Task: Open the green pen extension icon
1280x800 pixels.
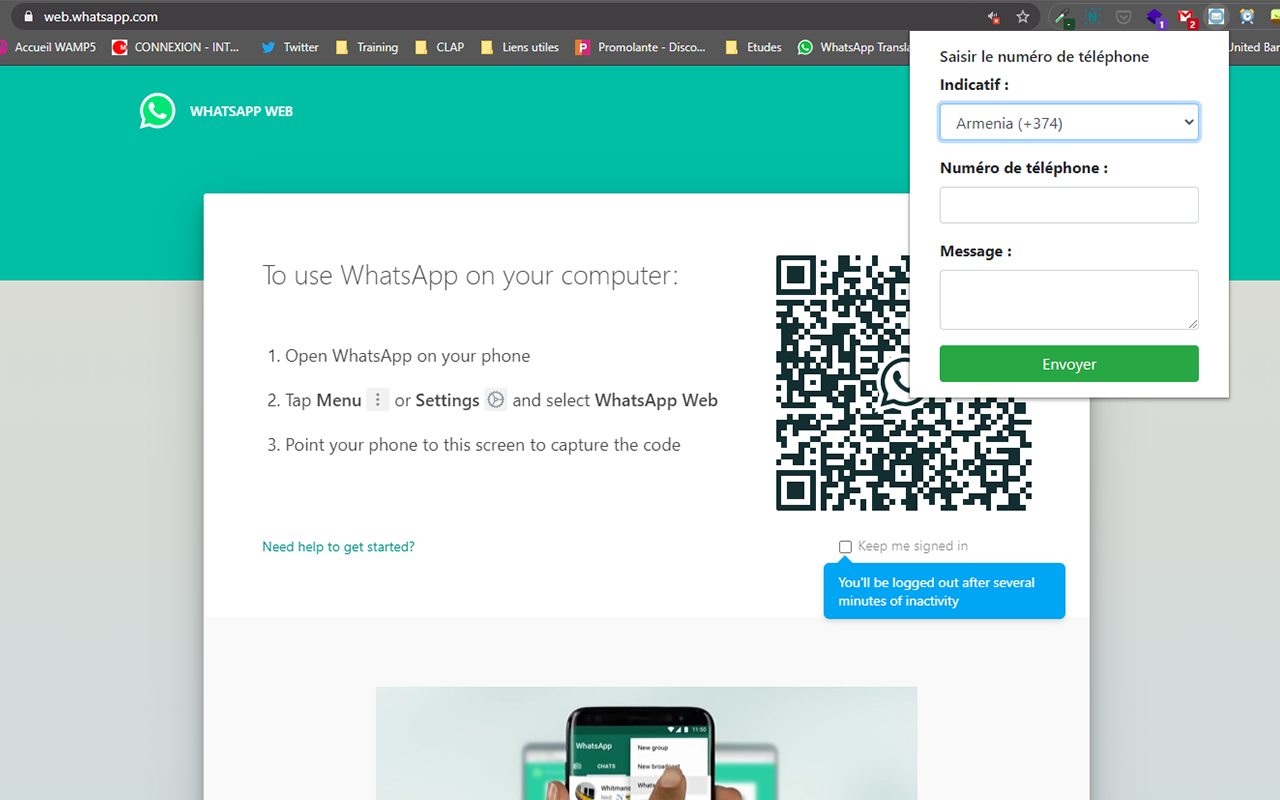Action: click(x=1066, y=17)
